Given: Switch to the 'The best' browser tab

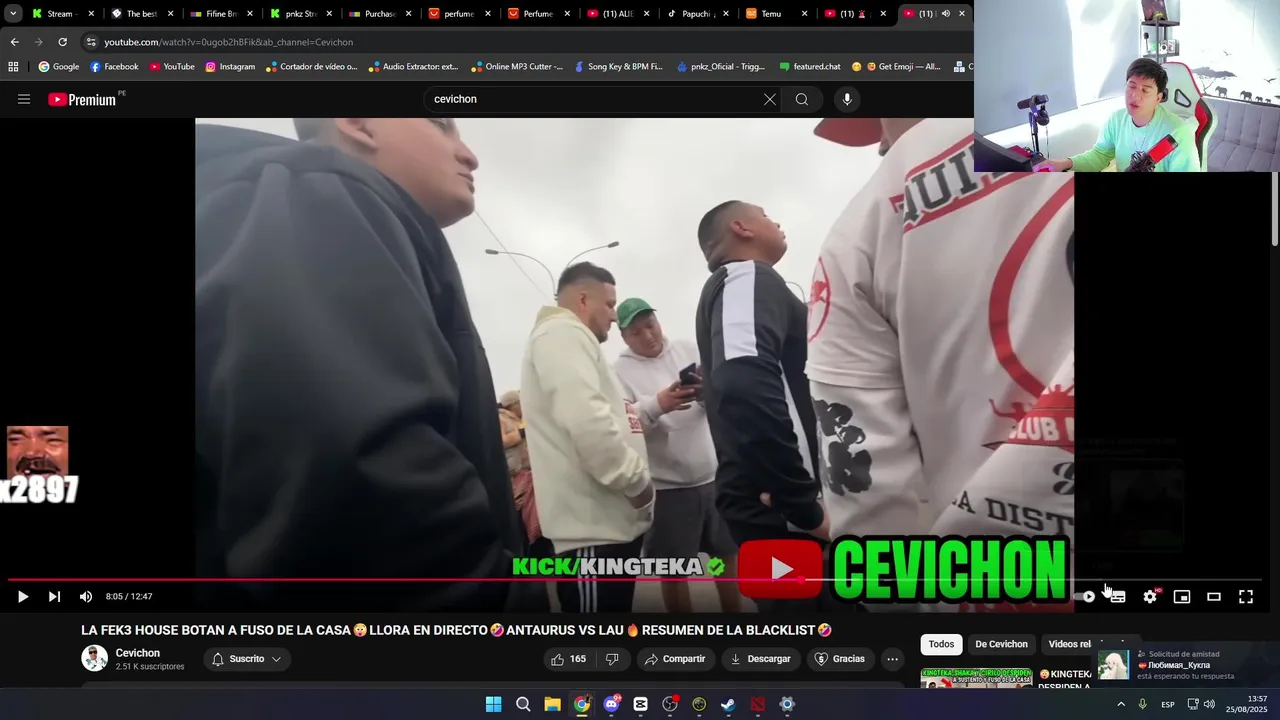Looking at the screenshot, I should click(141, 13).
